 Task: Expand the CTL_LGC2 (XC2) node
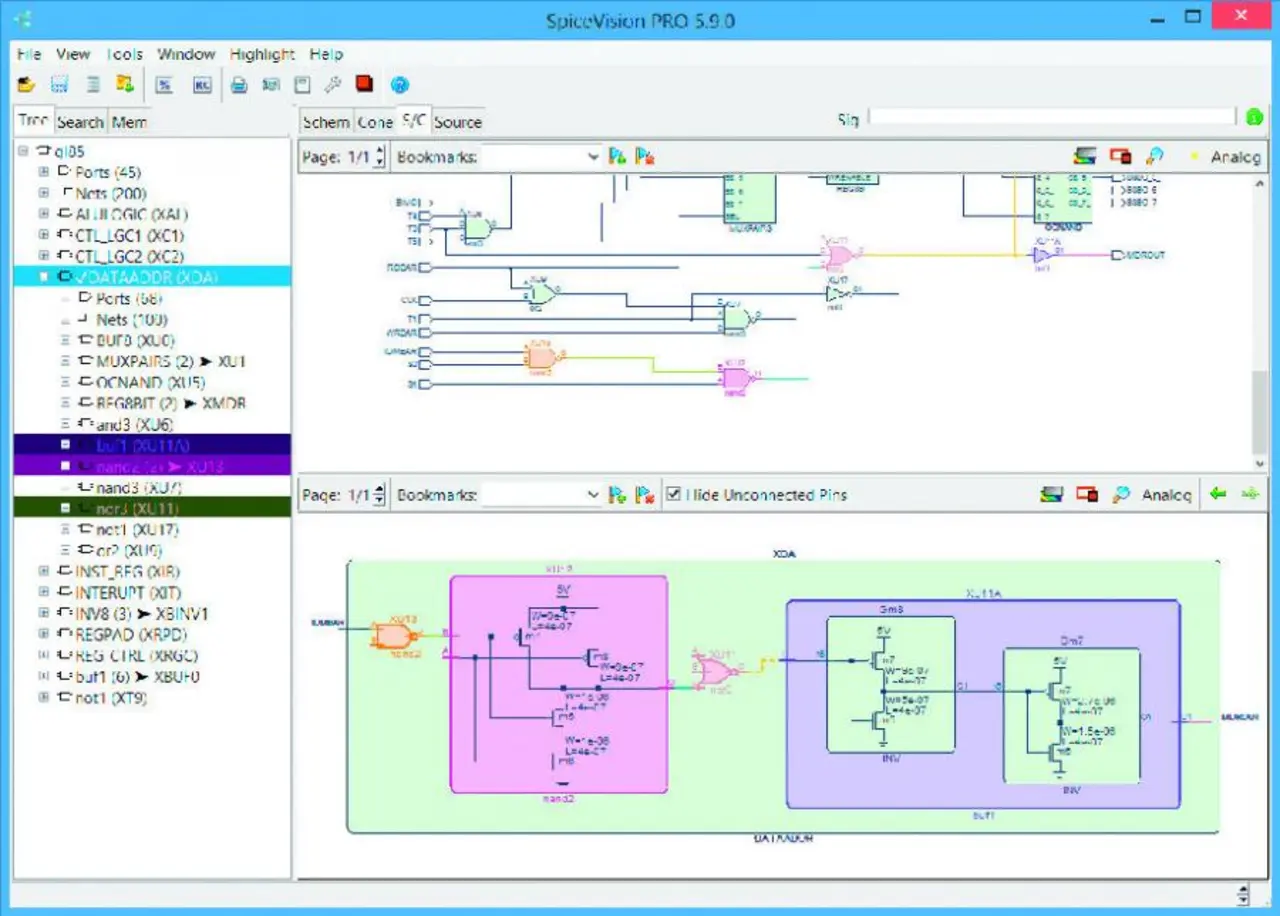(x=44, y=256)
